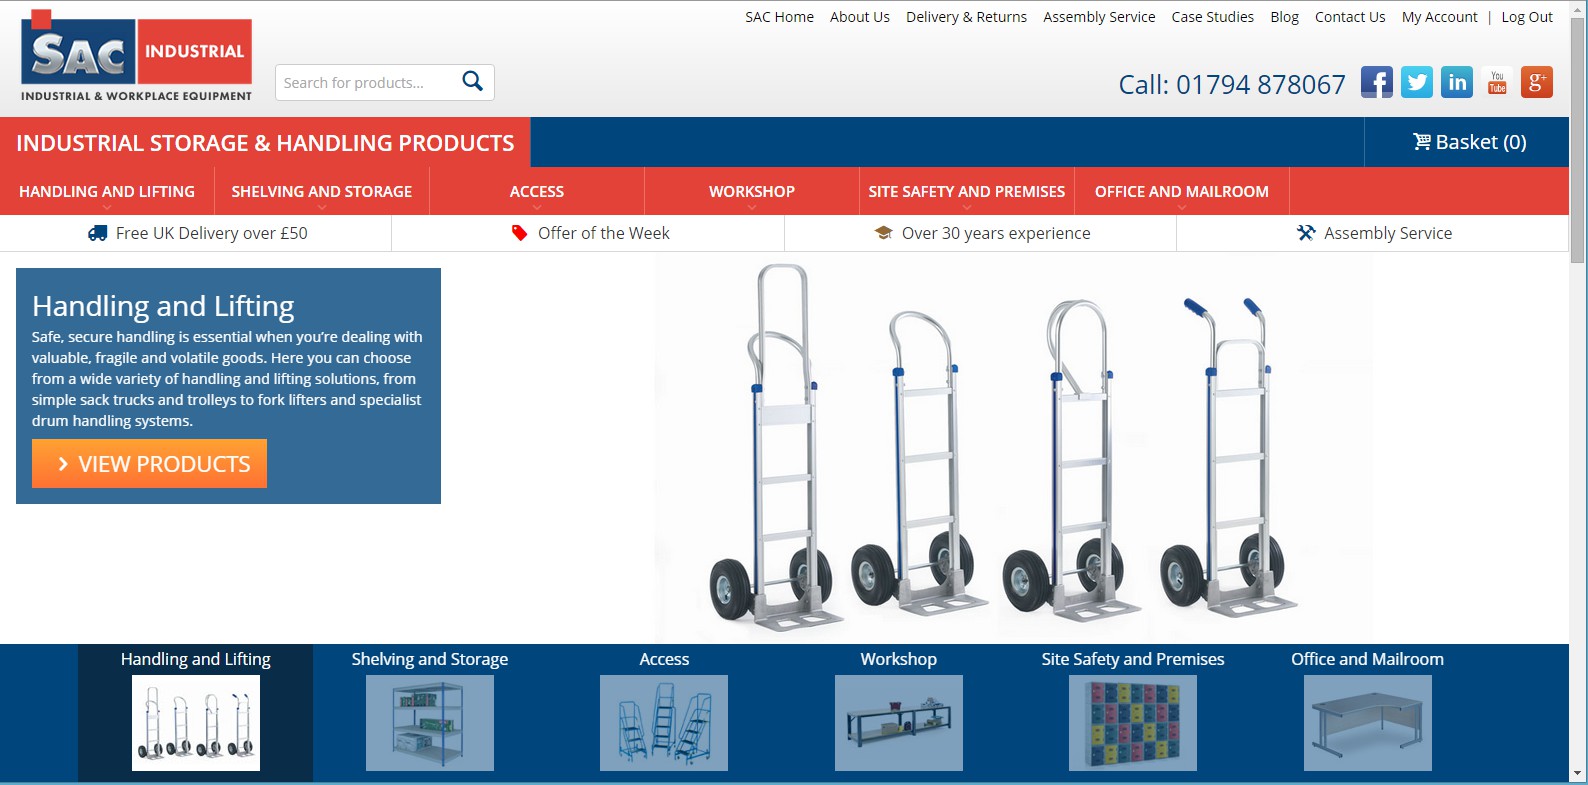Click the basket cart icon
This screenshot has width=1588, height=785.
(x=1422, y=142)
